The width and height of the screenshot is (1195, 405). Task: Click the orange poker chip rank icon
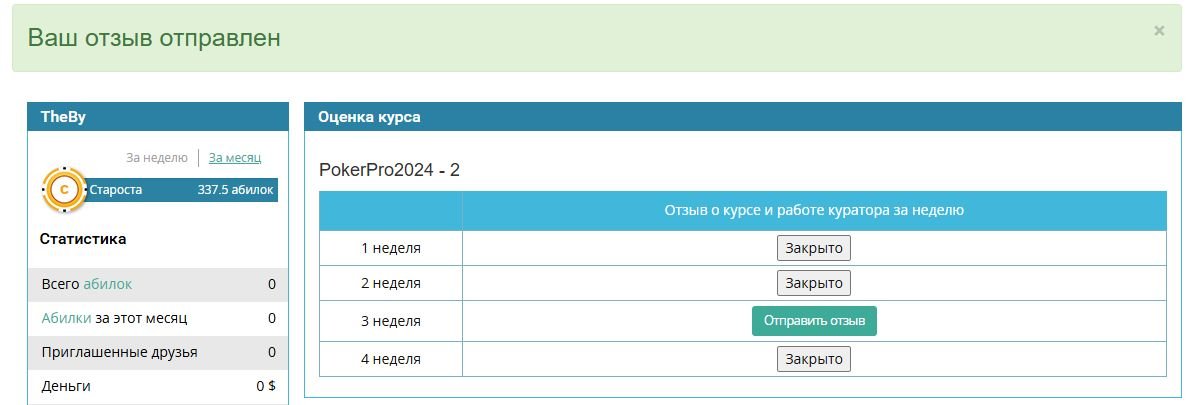(65, 190)
